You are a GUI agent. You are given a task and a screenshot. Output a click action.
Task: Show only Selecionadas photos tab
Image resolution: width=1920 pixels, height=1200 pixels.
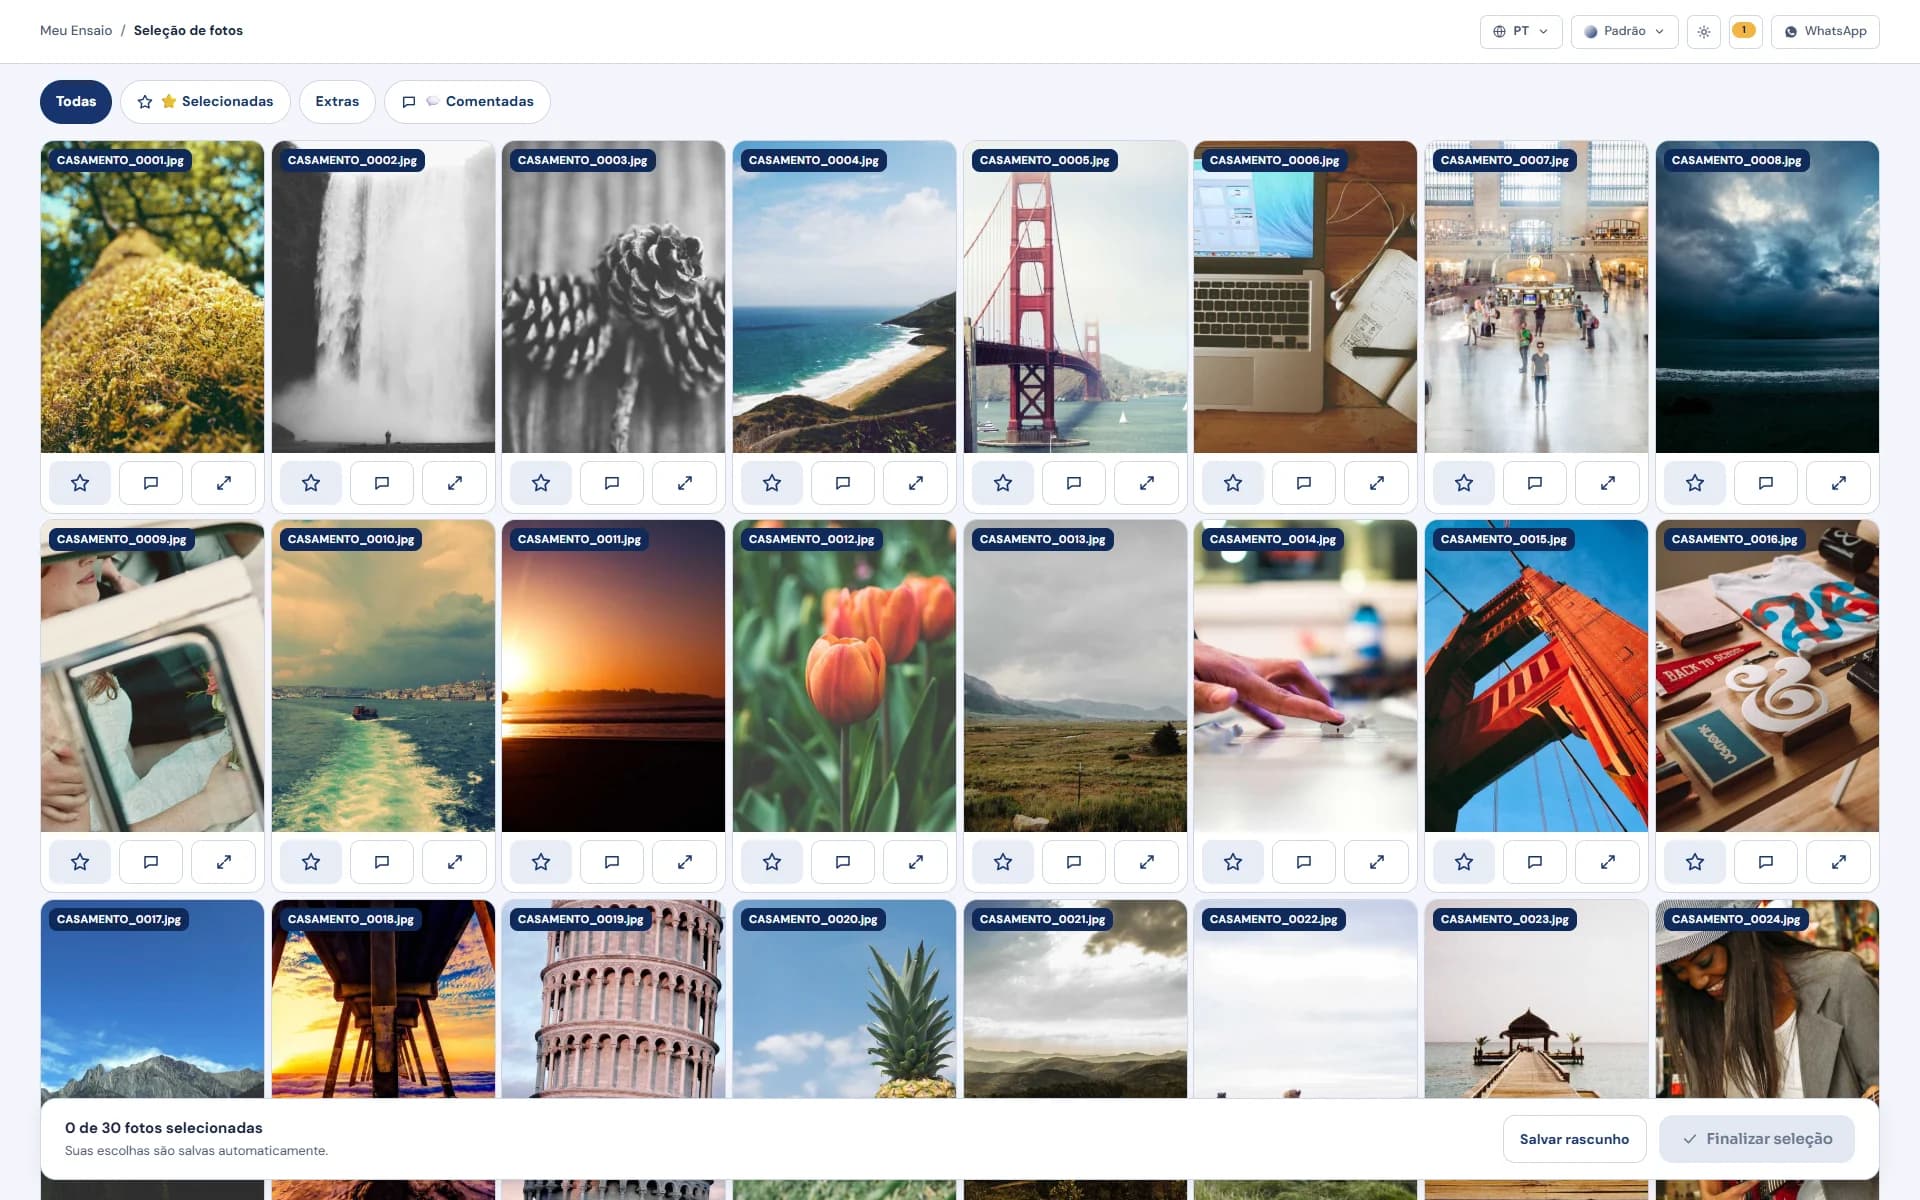coord(205,102)
